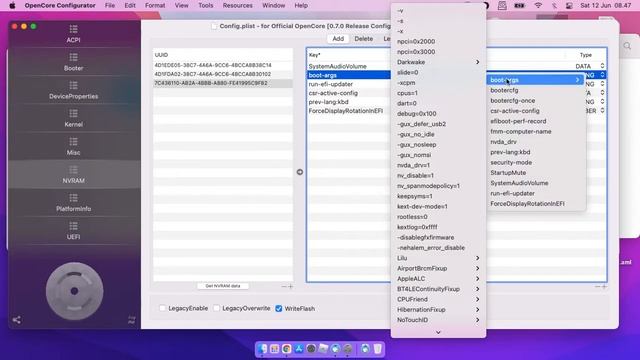Expand the AirportBrcmFixup submenu
Viewport: 640px width, 360px height.
click(x=438, y=268)
